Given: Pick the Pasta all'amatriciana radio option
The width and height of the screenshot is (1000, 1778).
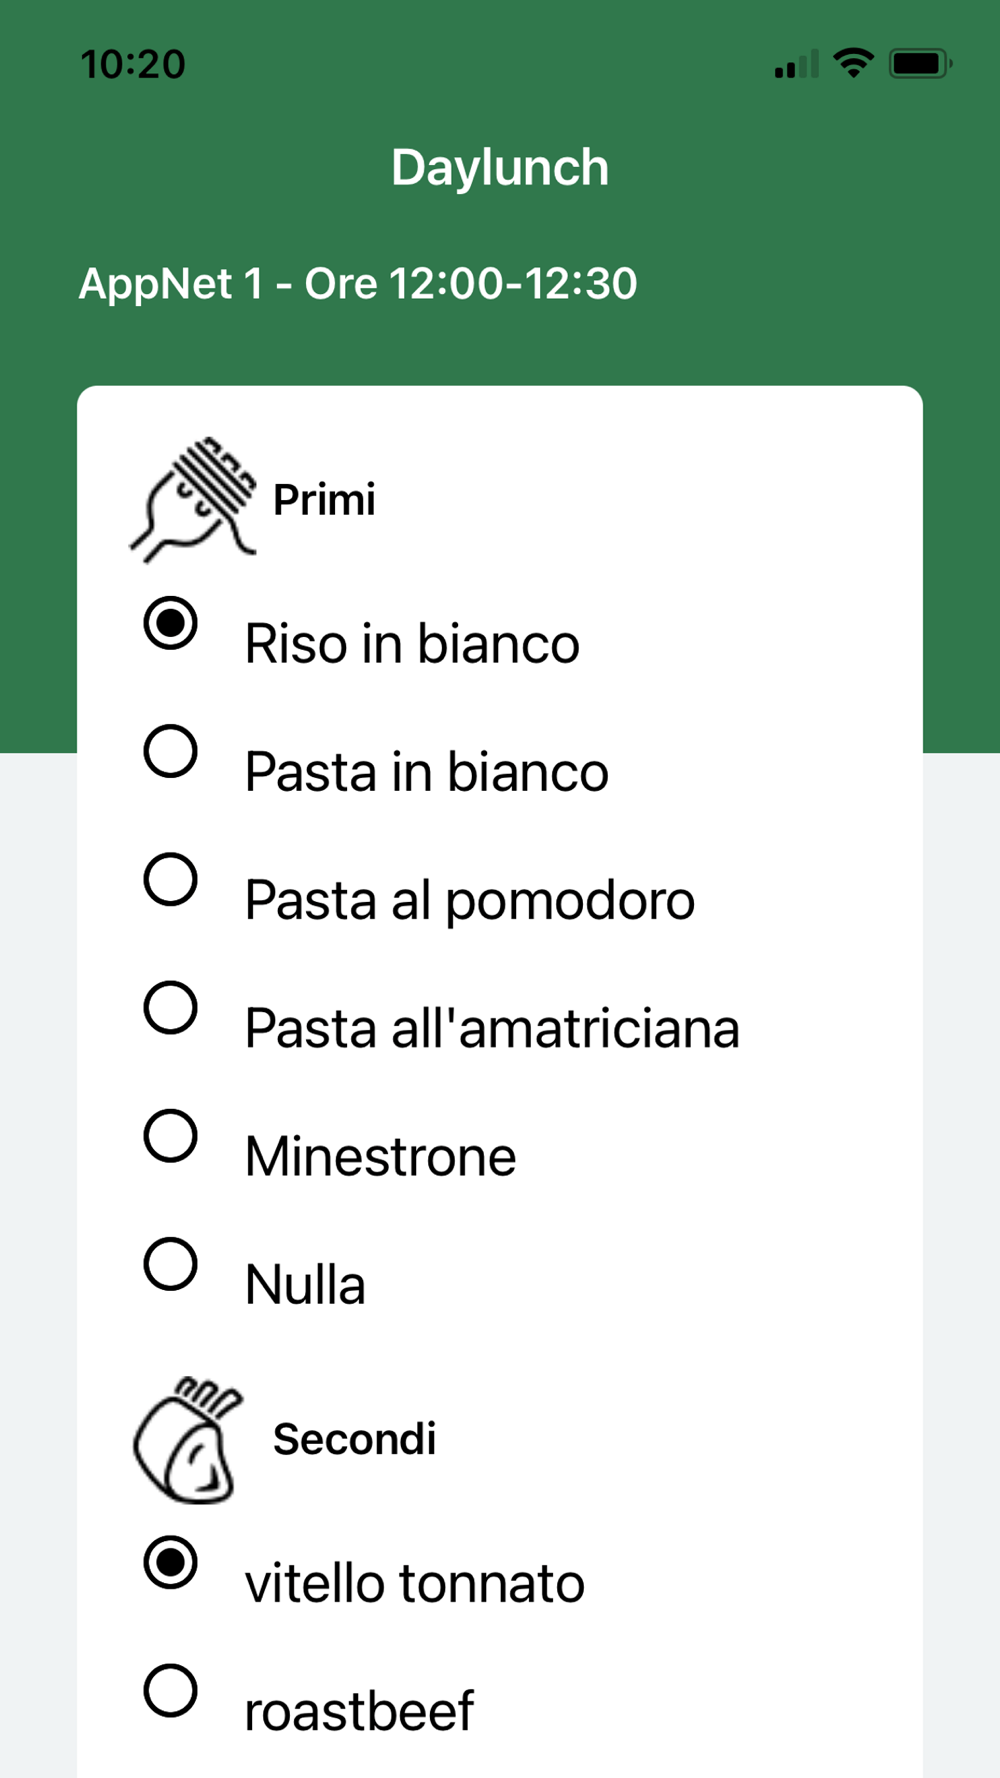Looking at the screenshot, I should point(170,1007).
